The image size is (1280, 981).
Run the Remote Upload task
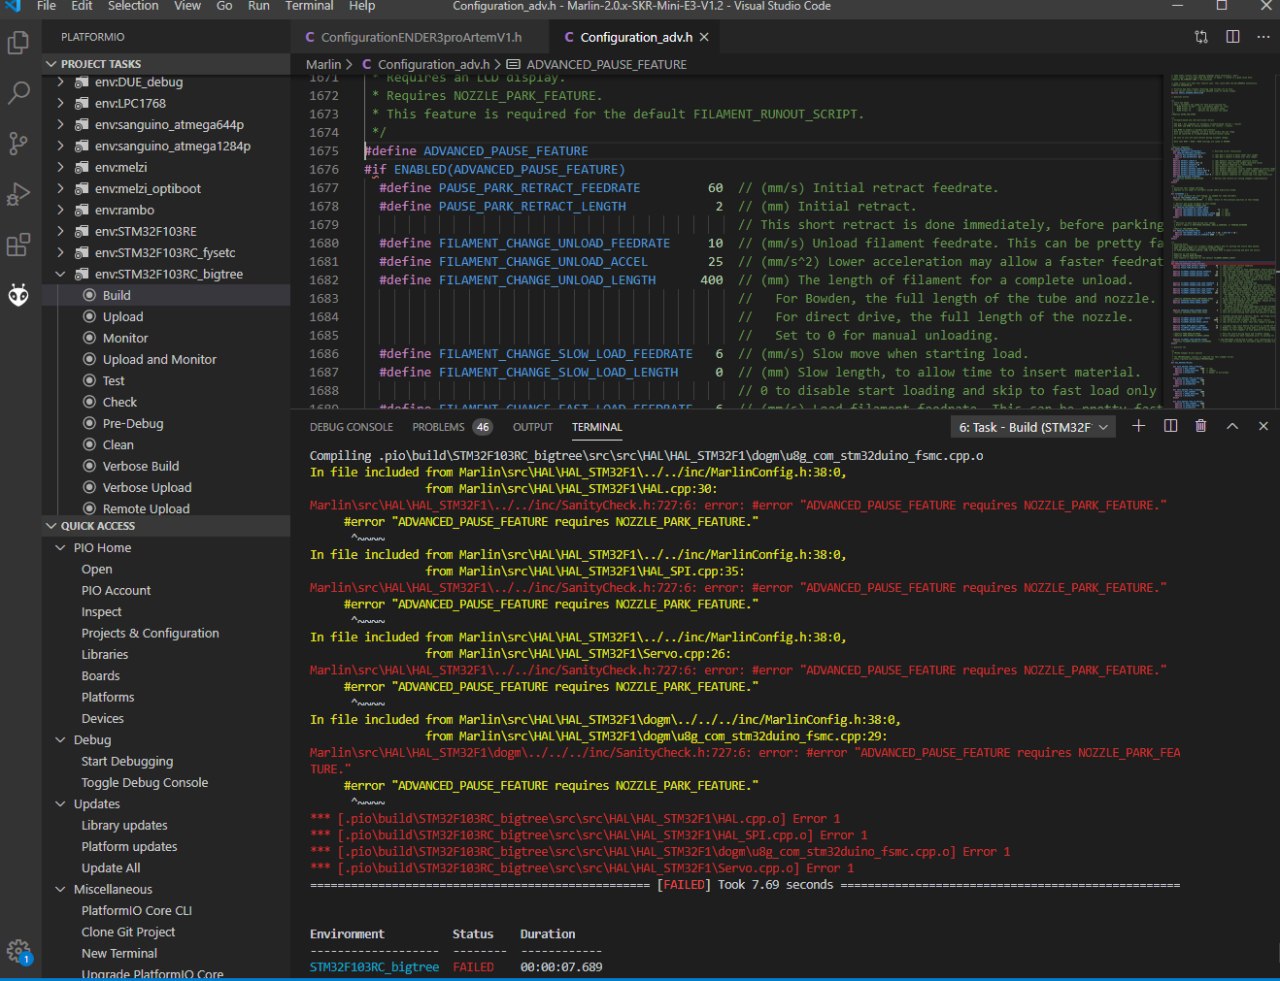coord(145,508)
